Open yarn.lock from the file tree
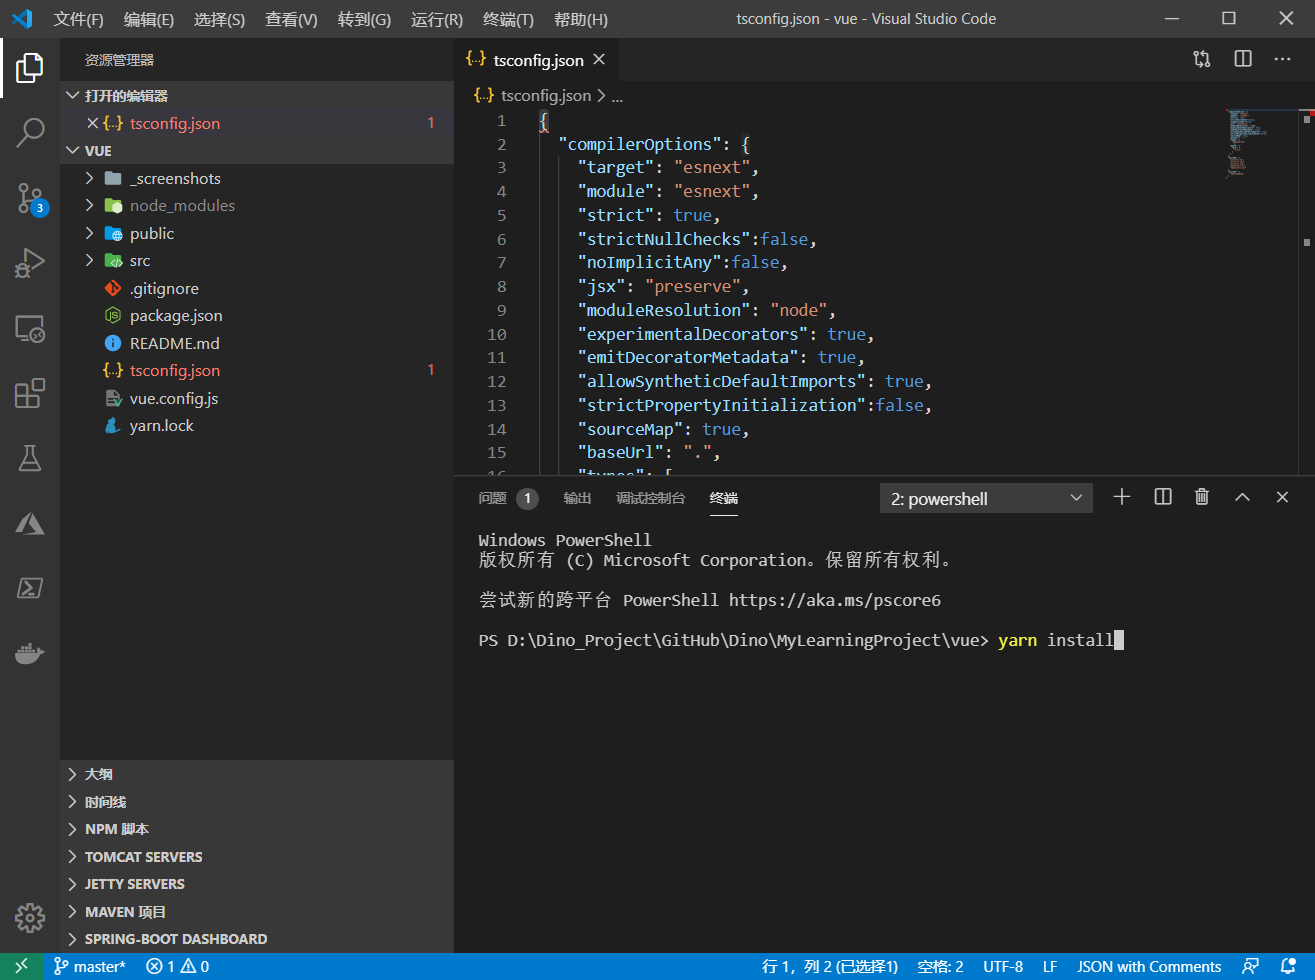 tap(257, 425)
